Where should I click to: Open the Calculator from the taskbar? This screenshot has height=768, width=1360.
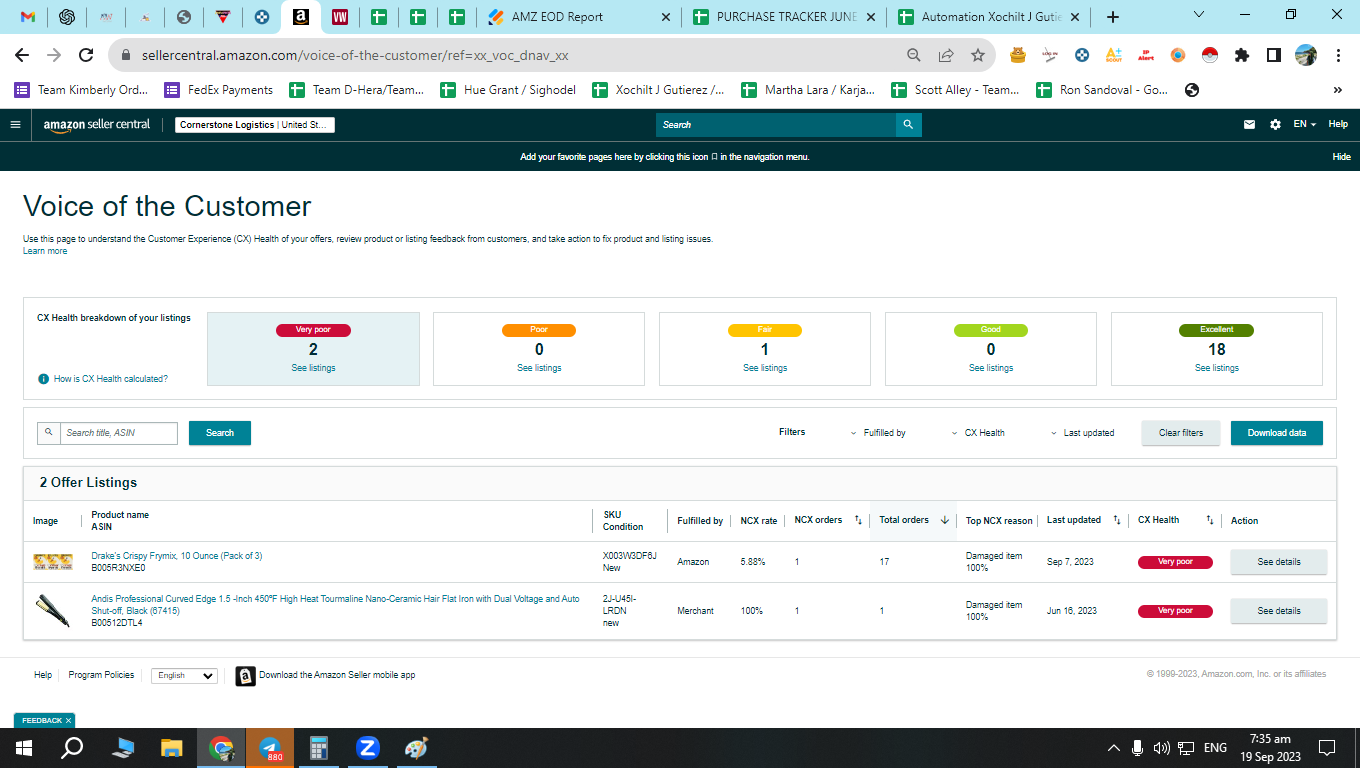click(x=319, y=748)
